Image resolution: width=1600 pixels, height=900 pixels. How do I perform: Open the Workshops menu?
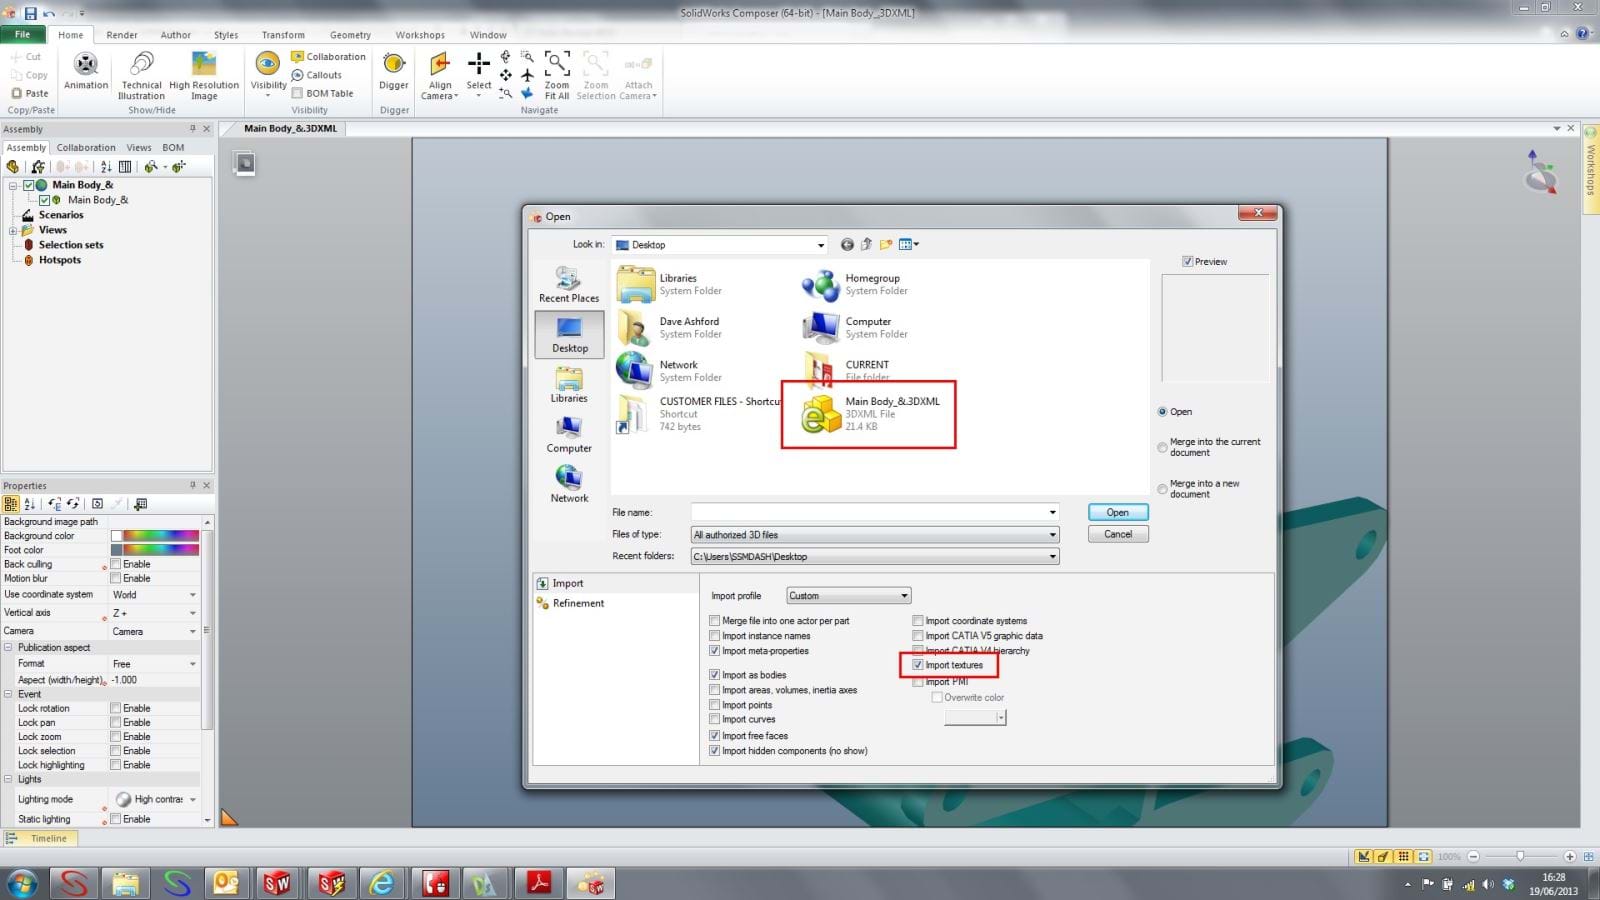pyautogui.click(x=420, y=34)
